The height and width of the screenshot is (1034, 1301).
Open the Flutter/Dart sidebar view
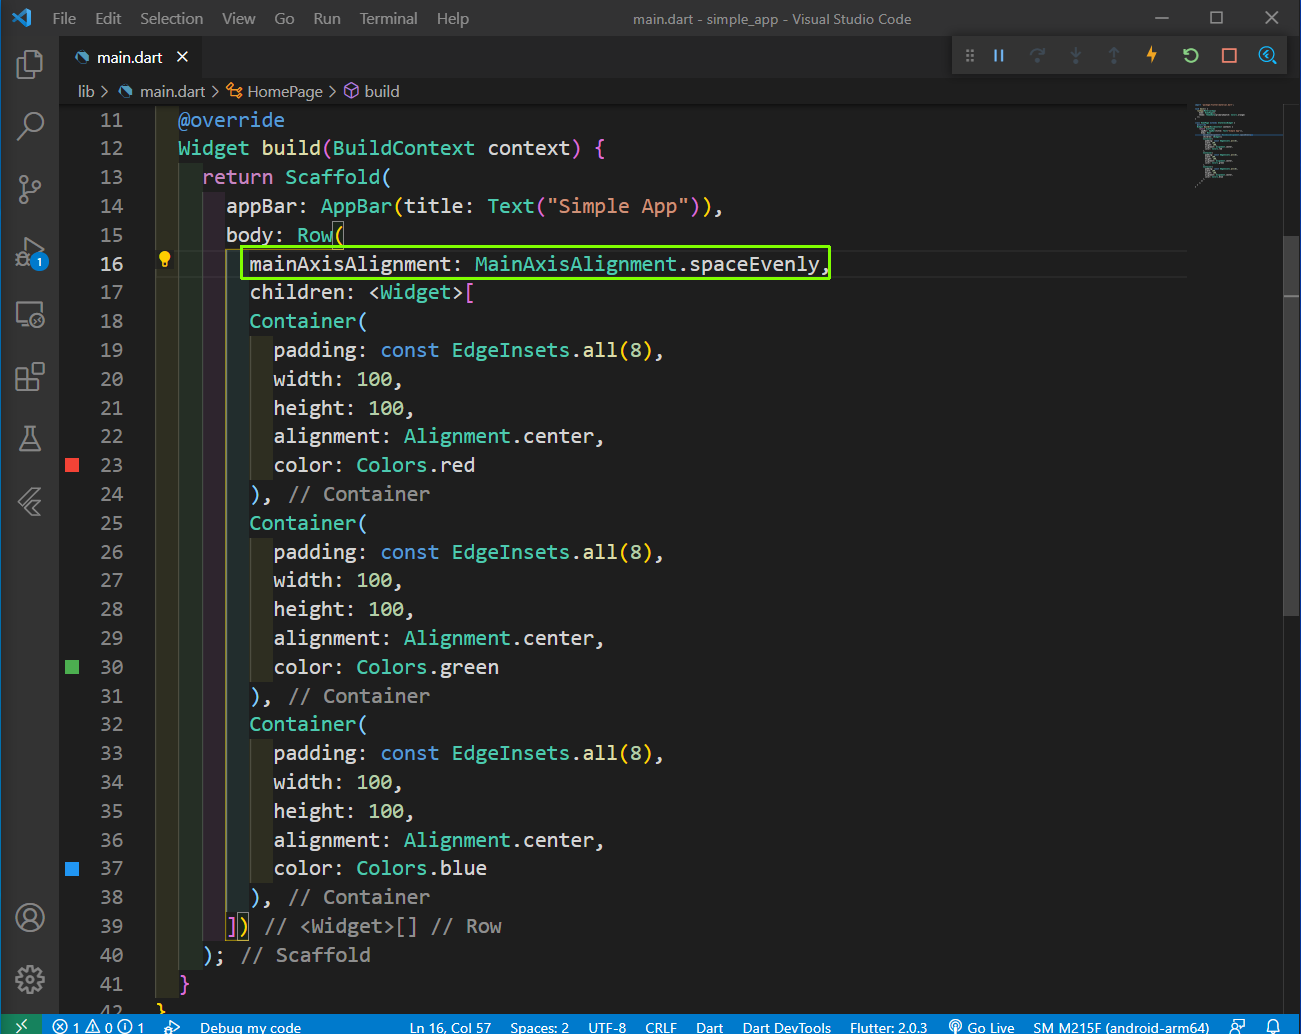(x=30, y=501)
